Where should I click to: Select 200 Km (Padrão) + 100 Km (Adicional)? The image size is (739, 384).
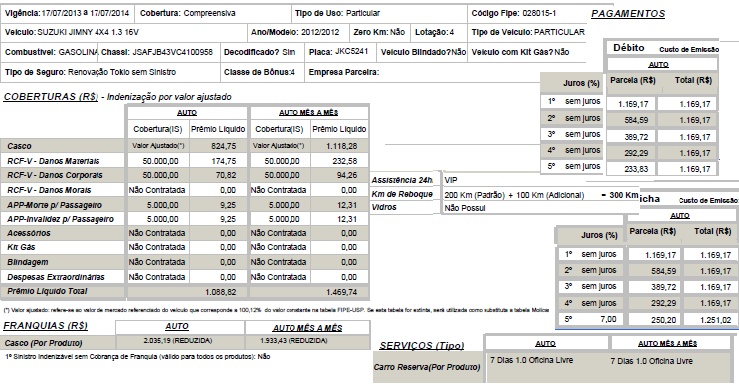coord(514,196)
